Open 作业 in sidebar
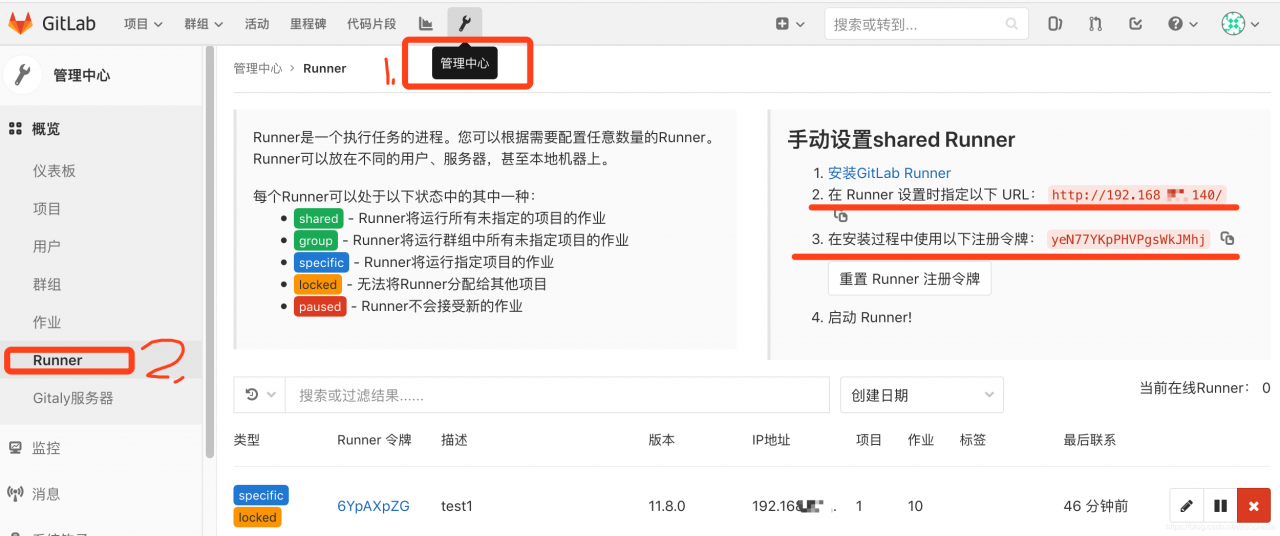The image size is (1280, 536). point(47,323)
